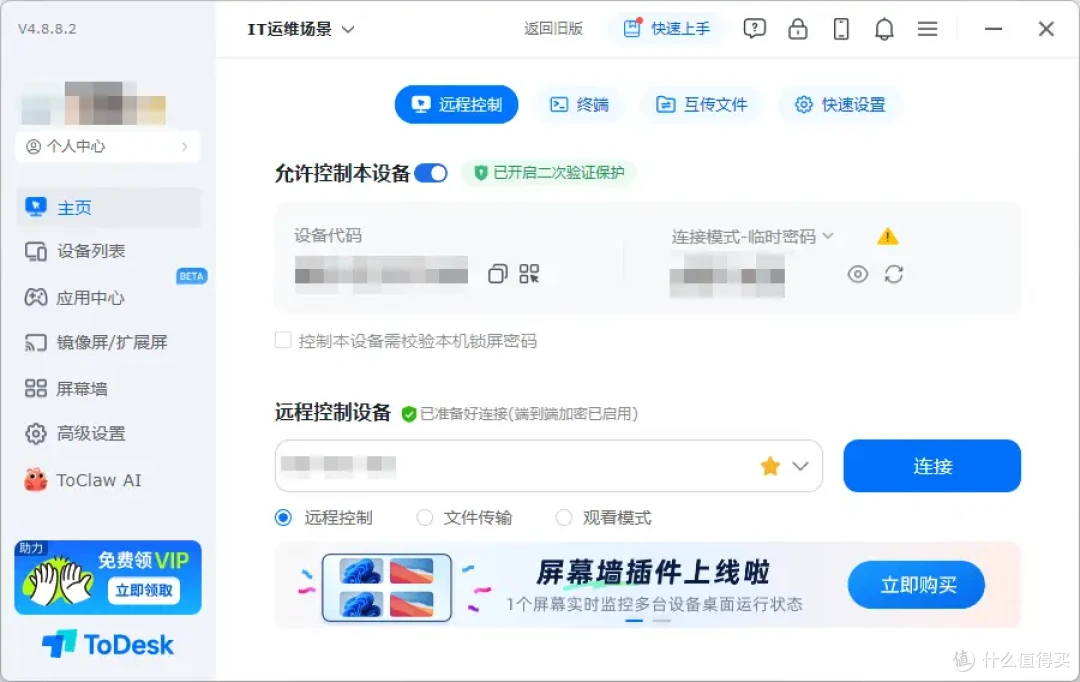
Task: Switch to the 终端 tab
Action: [x=579, y=105]
